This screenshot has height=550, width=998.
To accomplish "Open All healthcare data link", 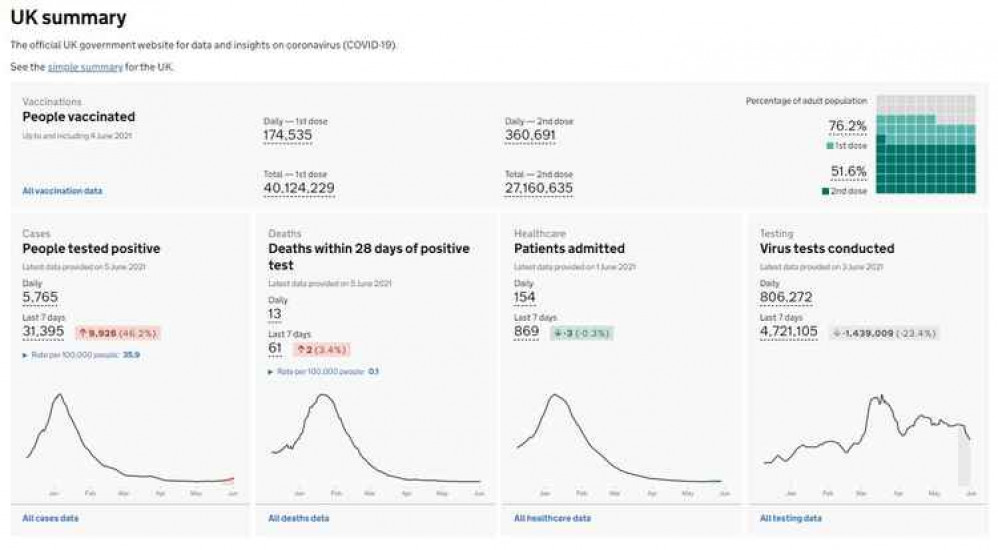I will pos(552,518).
